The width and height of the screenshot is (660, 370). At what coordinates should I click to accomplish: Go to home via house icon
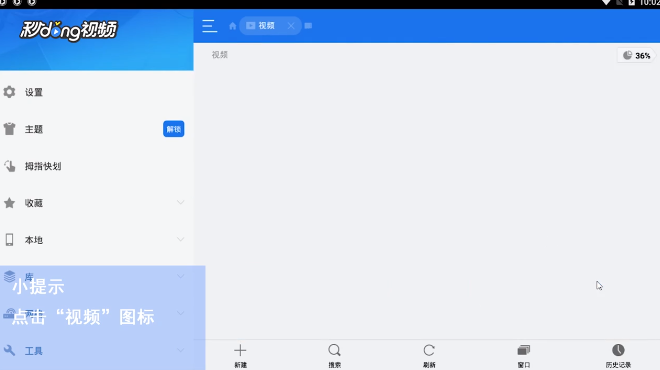point(232,26)
